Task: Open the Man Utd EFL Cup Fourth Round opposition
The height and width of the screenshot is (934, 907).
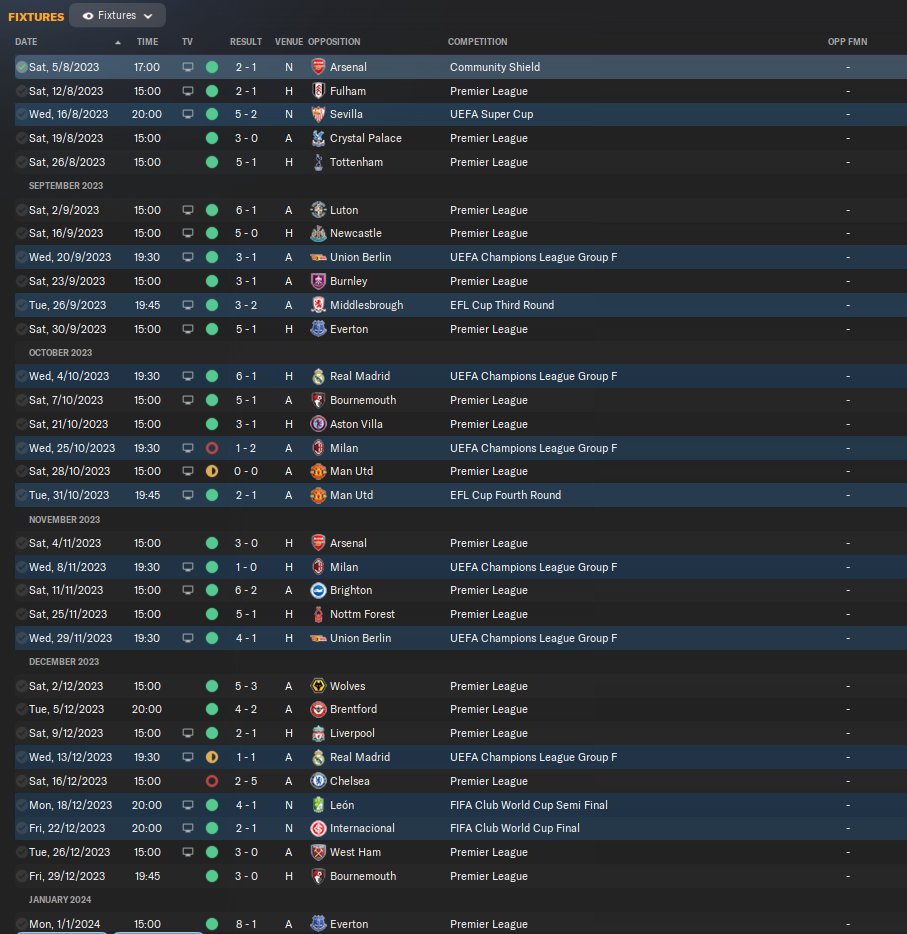Action: tap(351, 495)
